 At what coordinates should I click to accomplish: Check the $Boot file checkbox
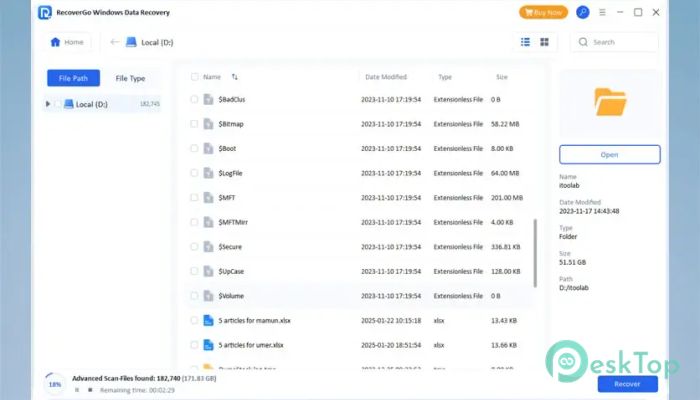pos(194,148)
